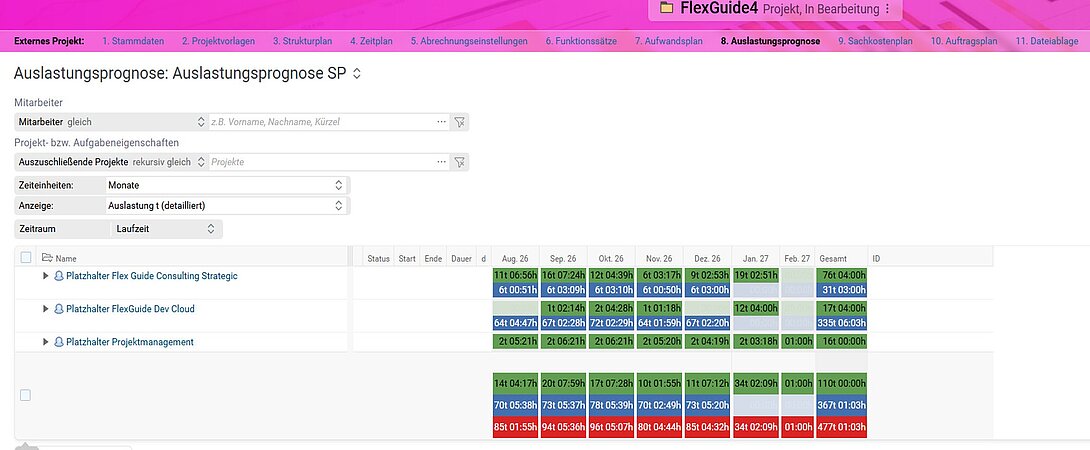Image resolution: width=1090 pixels, height=450 pixels.
Task: Click the person icon of Platzhalter FlexGuide Dev Cloud
Action: click(x=59, y=309)
